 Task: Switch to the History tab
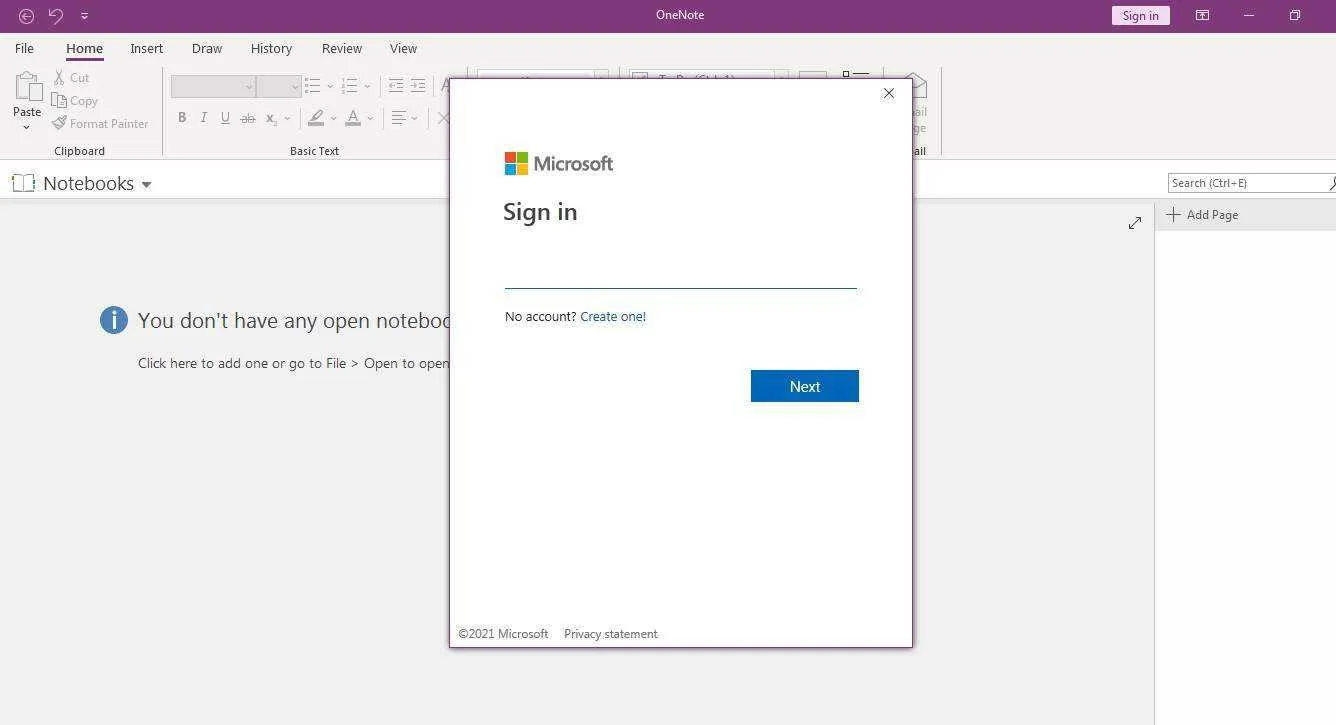coord(271,48)
